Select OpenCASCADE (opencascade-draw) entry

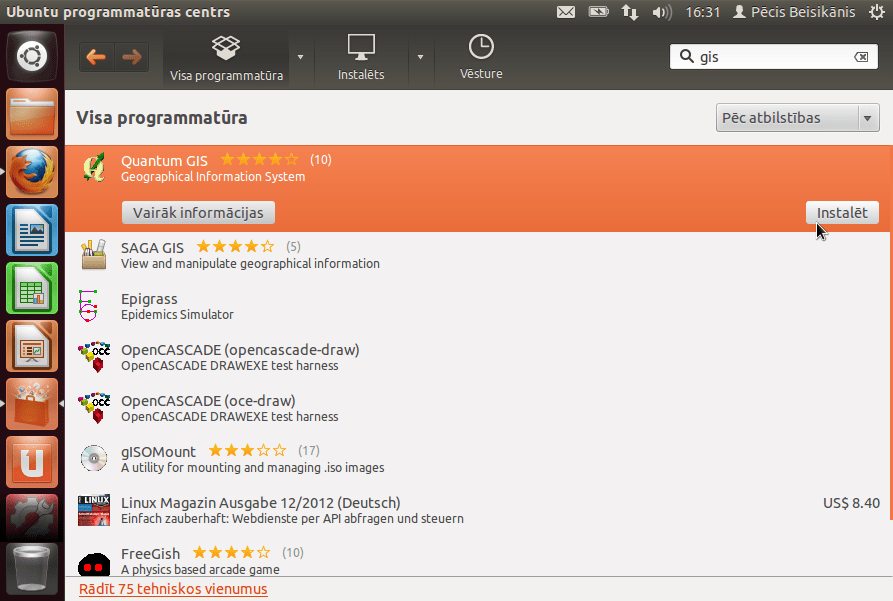point(477,357)
